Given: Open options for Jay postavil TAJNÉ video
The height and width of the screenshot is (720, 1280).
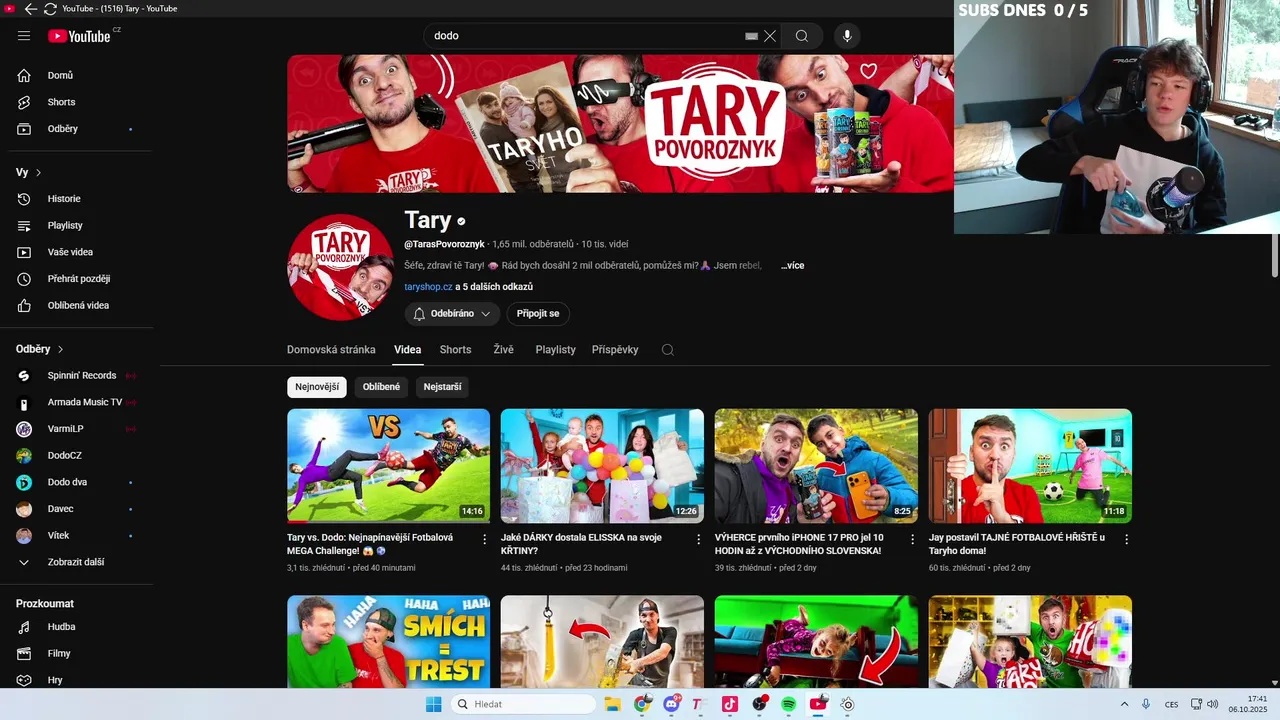Looking at the screenshot, I should 1126,539.
